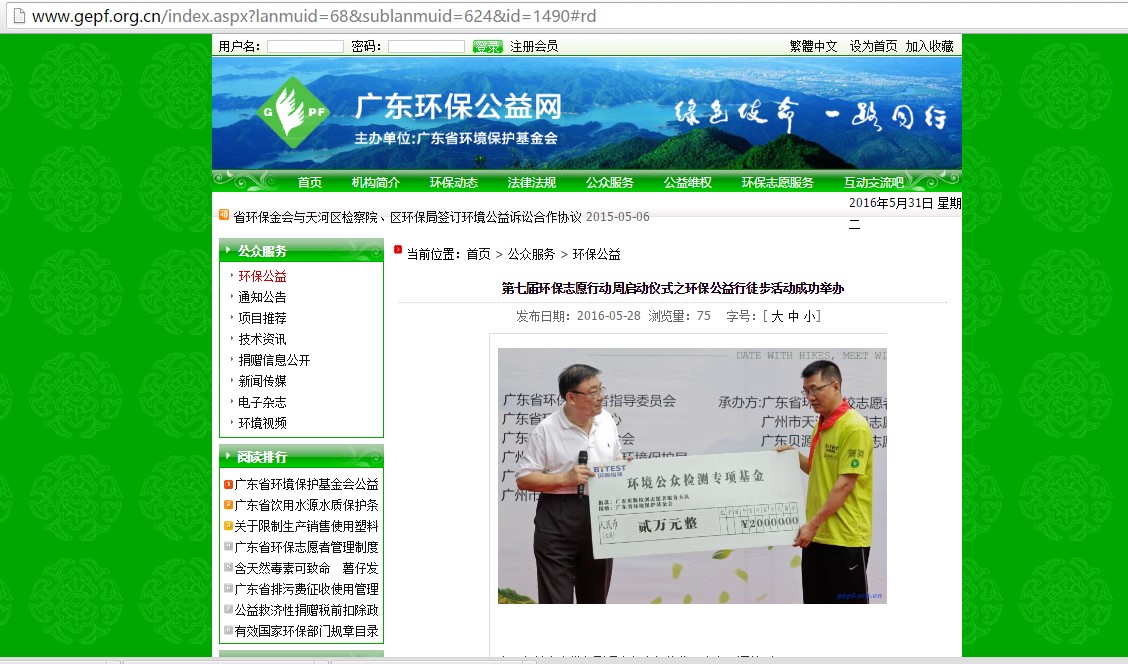The height and width of the screenshot is (664, 1128).
Task: Open ranked article 公益救济性捐赠税前扣除政
Action: [306, 609]
